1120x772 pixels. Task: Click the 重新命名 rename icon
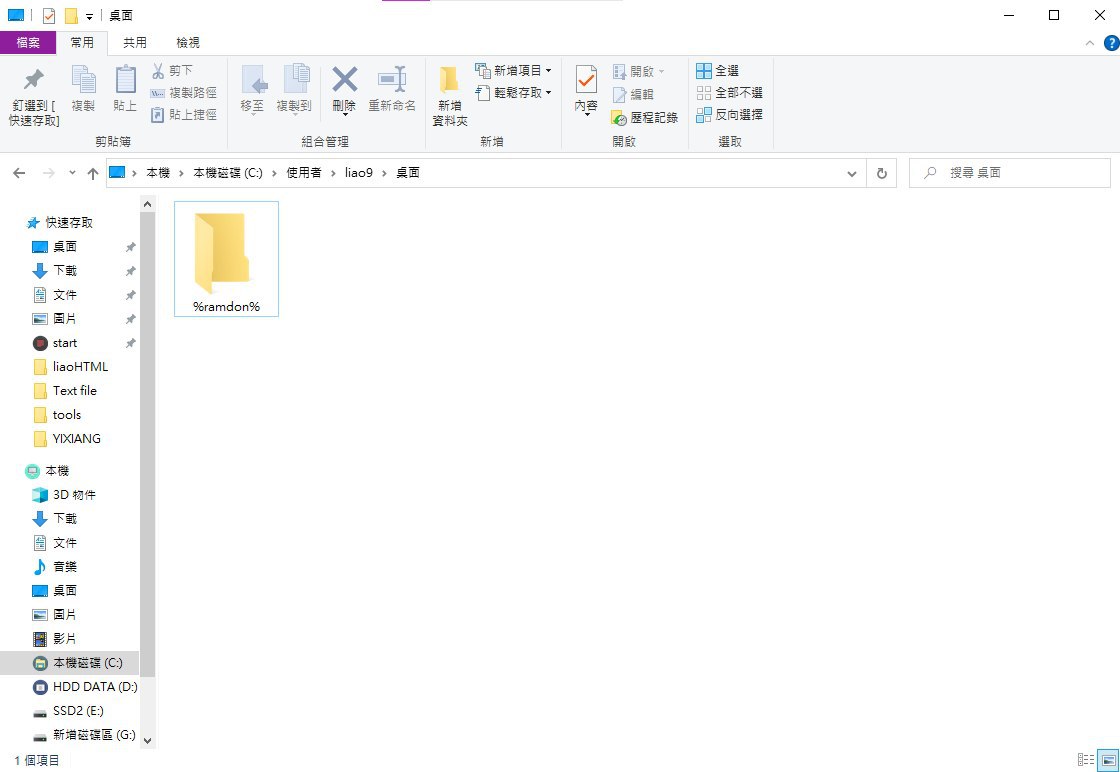[392, 80]
